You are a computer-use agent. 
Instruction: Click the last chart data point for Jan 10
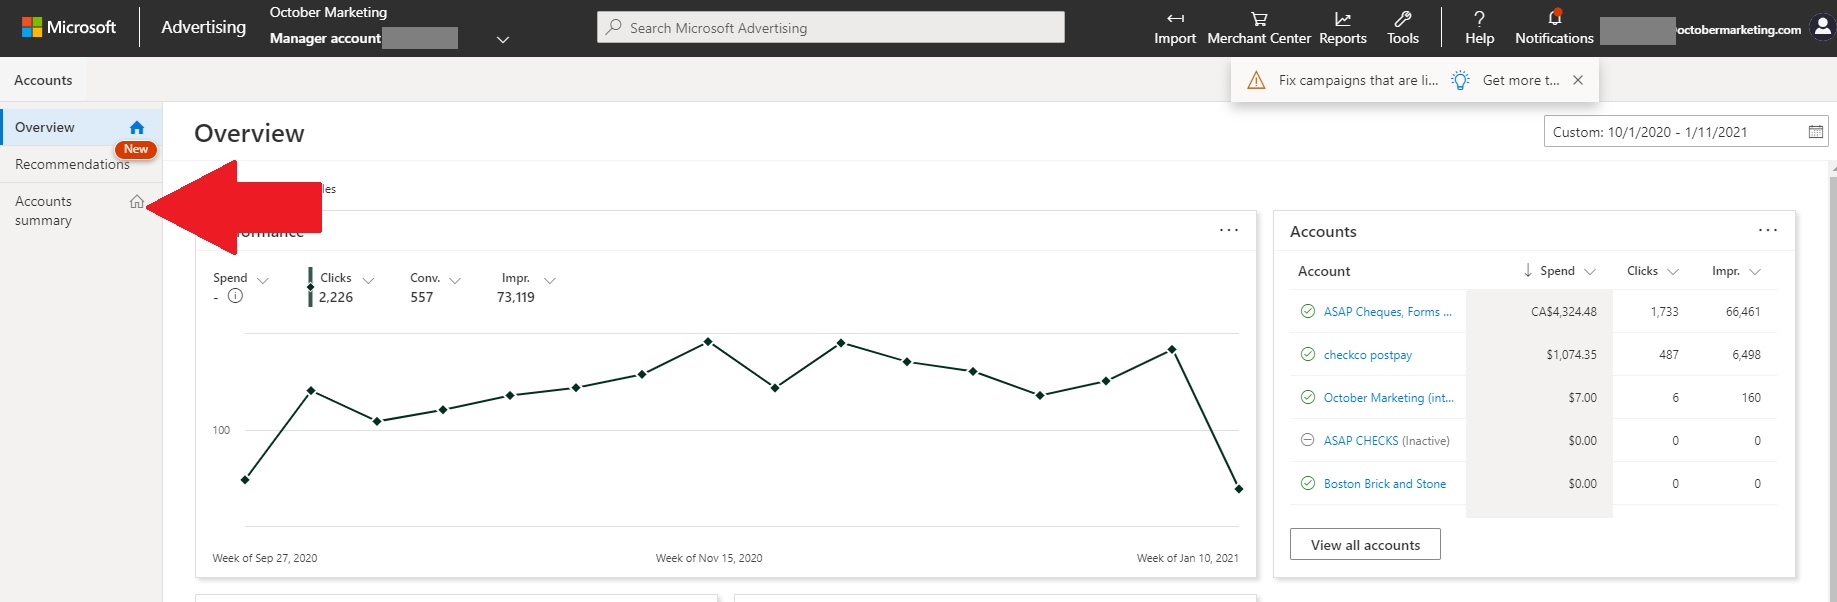[x=1239, y=489]
